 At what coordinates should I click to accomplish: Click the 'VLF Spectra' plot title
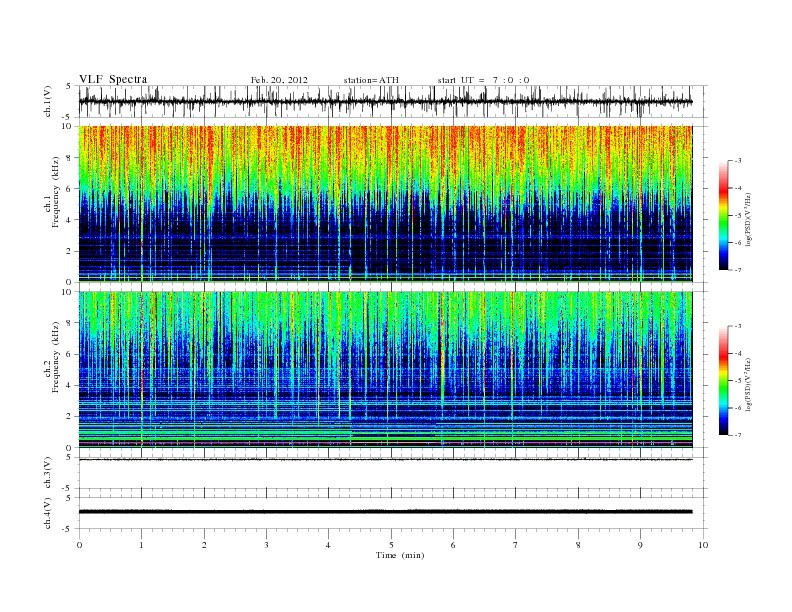coord(113,79)
